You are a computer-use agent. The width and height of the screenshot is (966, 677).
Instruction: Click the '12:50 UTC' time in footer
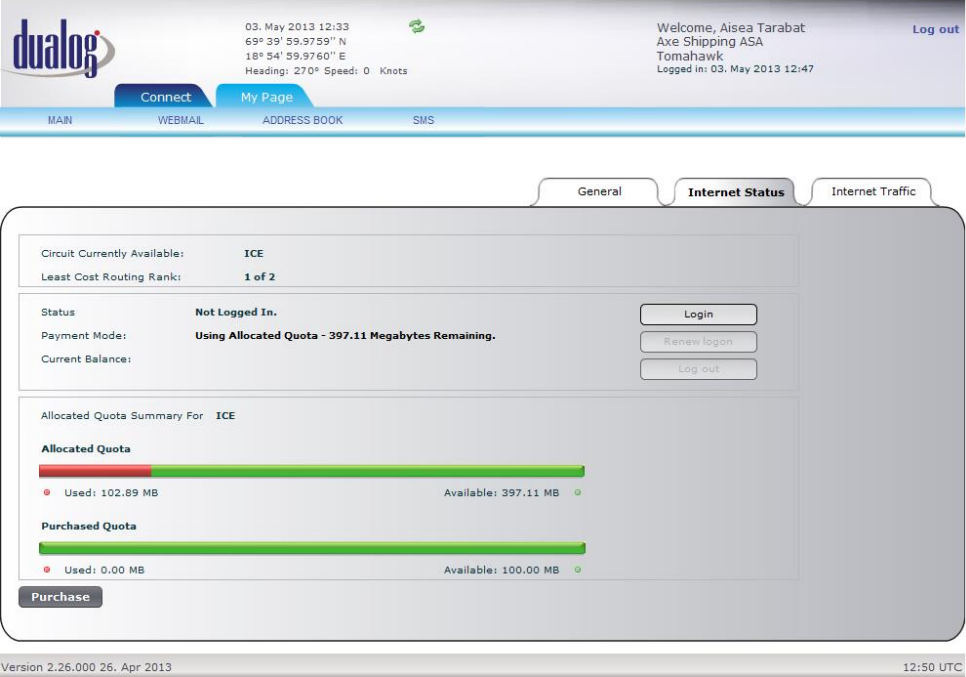pyautogui.click(x=932, y=667)
